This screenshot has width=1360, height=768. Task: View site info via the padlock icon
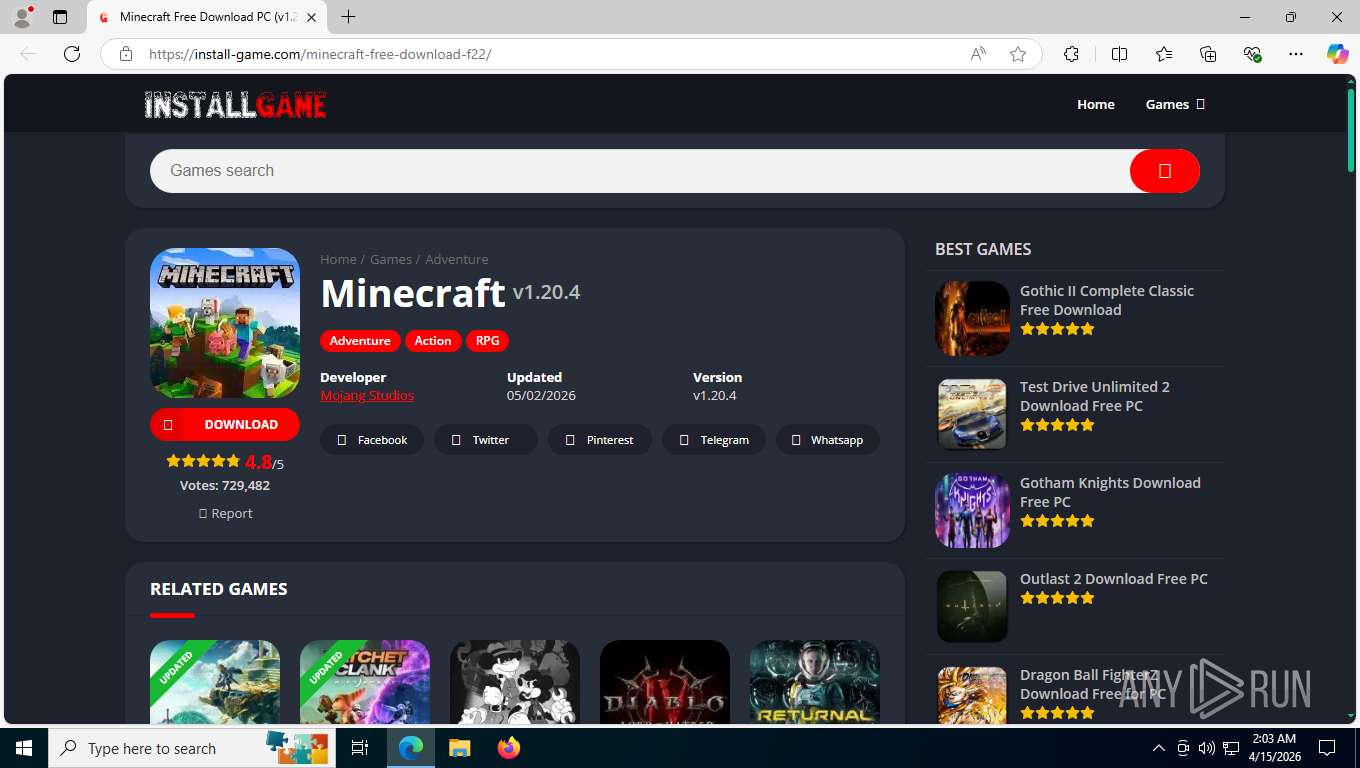coord(126,54)
